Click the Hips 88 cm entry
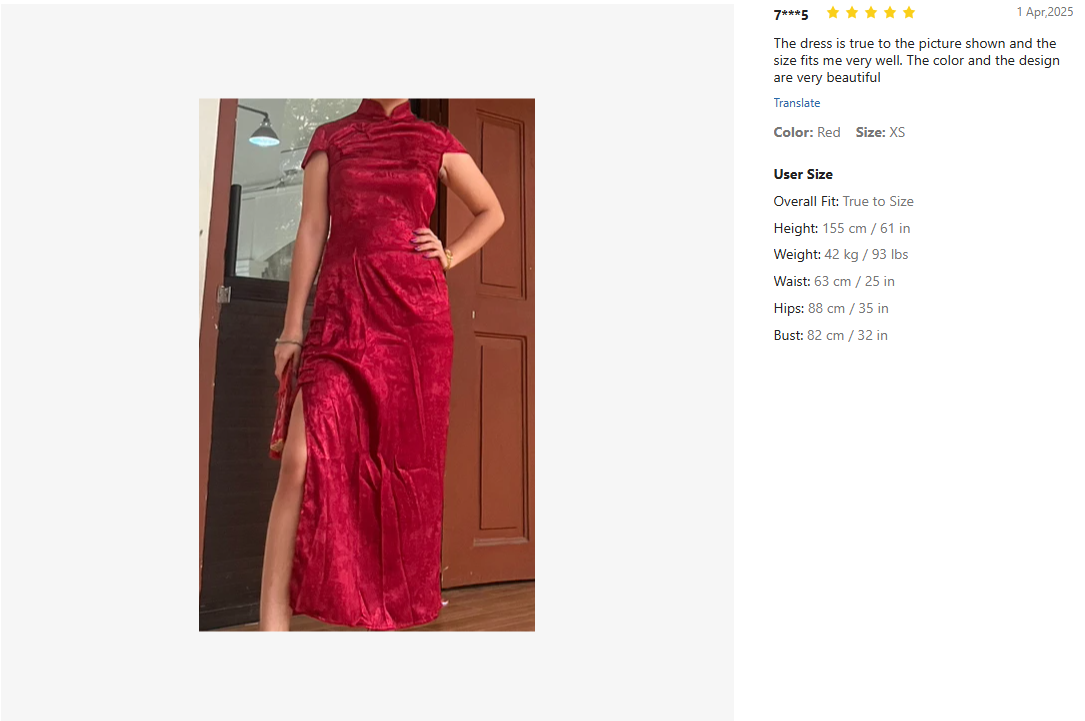This screenshot has width=1085, height=721. [x=831, y=309]
